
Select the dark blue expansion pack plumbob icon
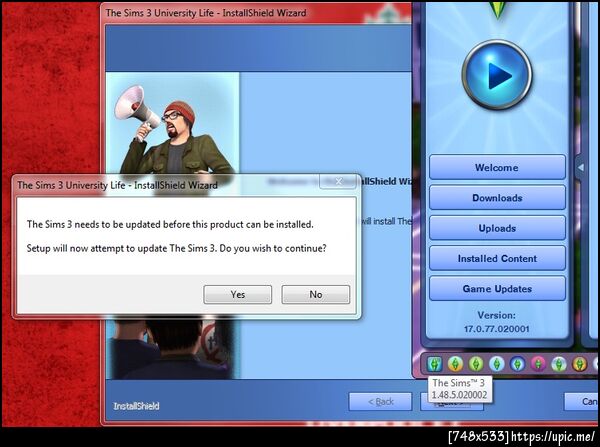517,364
